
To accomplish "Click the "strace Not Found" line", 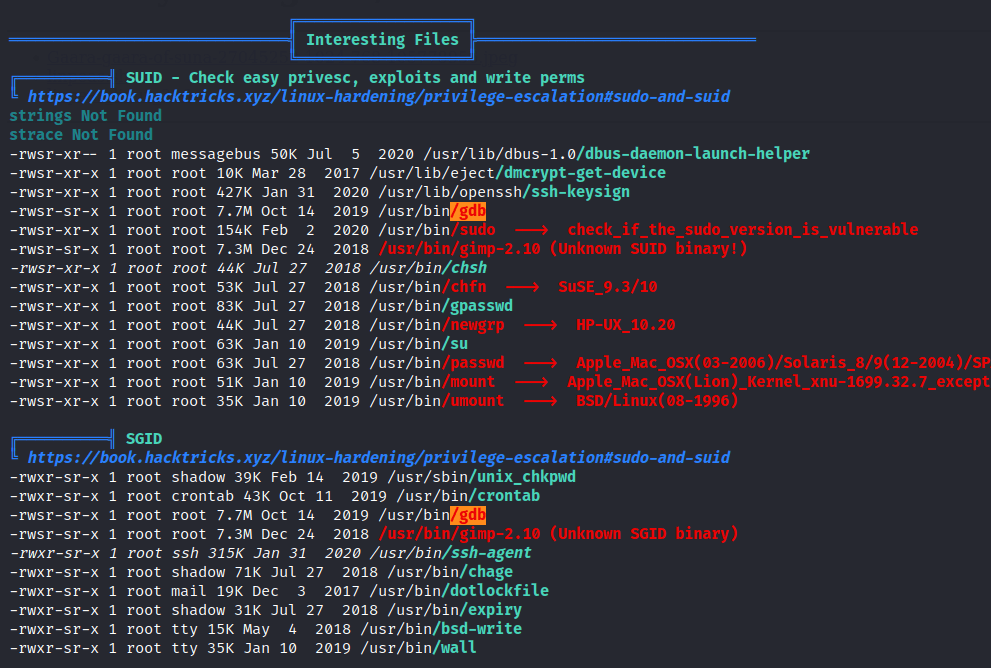I will pos(81,135).
